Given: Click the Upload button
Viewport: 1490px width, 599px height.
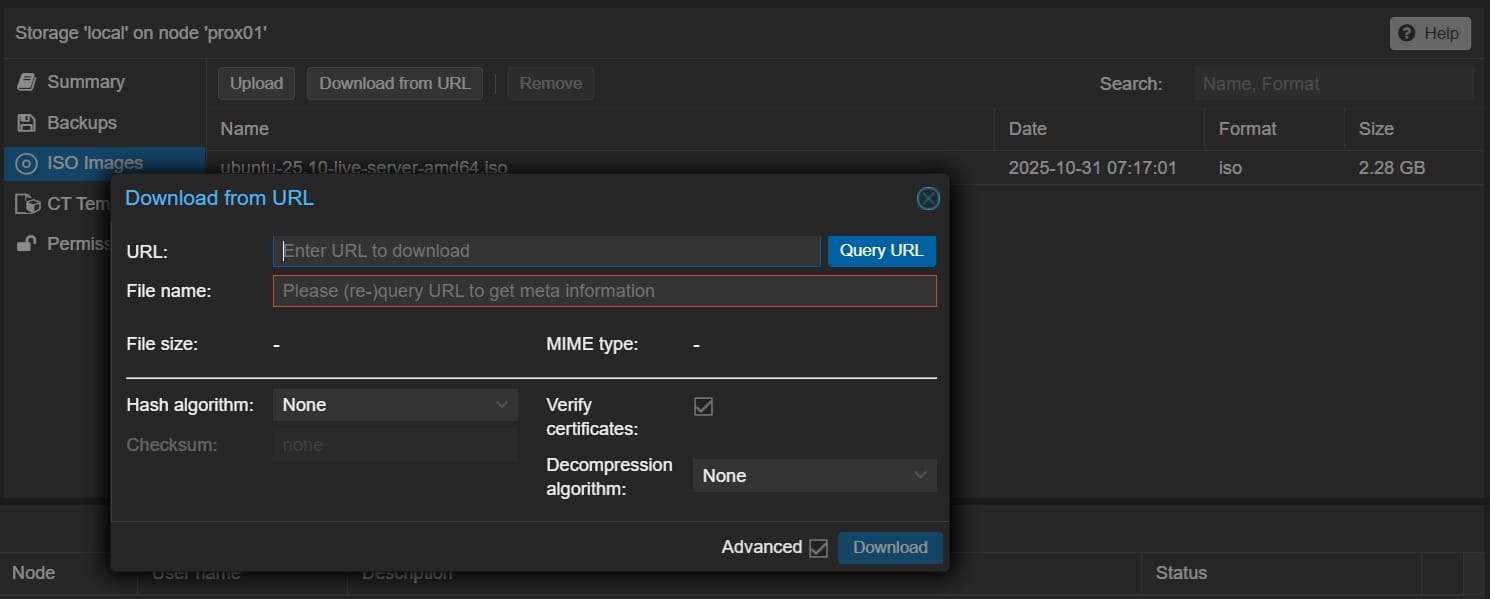Looking at the screenshot, I should (x=256, y=83).
